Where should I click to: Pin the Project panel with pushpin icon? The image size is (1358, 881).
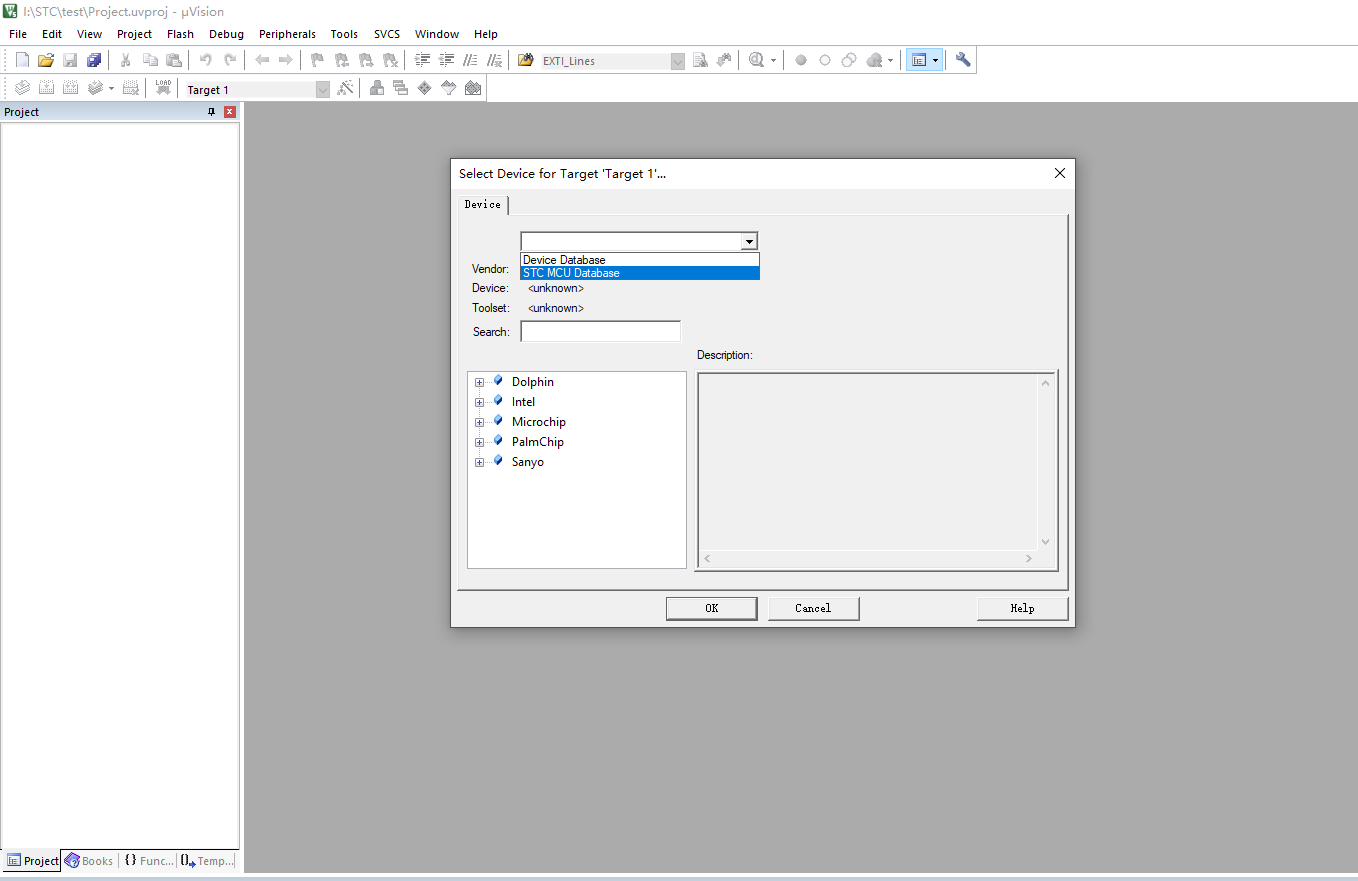coord(211,112)
